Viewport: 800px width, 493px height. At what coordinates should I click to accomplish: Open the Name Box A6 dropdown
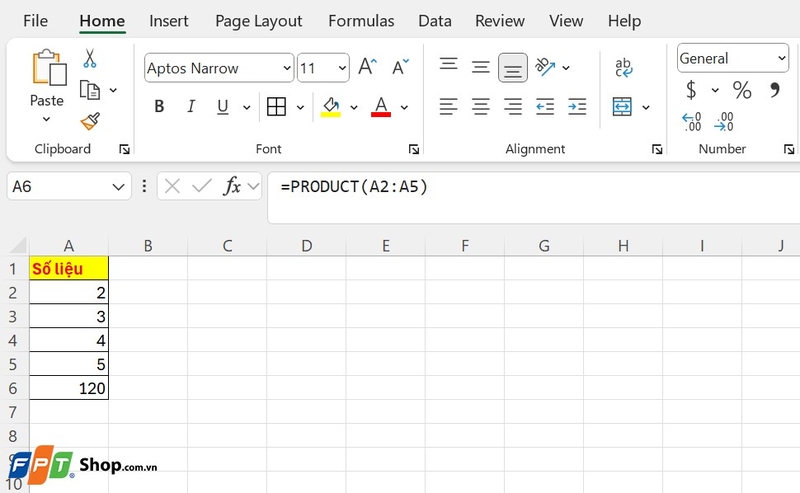[x=118, y=187]
